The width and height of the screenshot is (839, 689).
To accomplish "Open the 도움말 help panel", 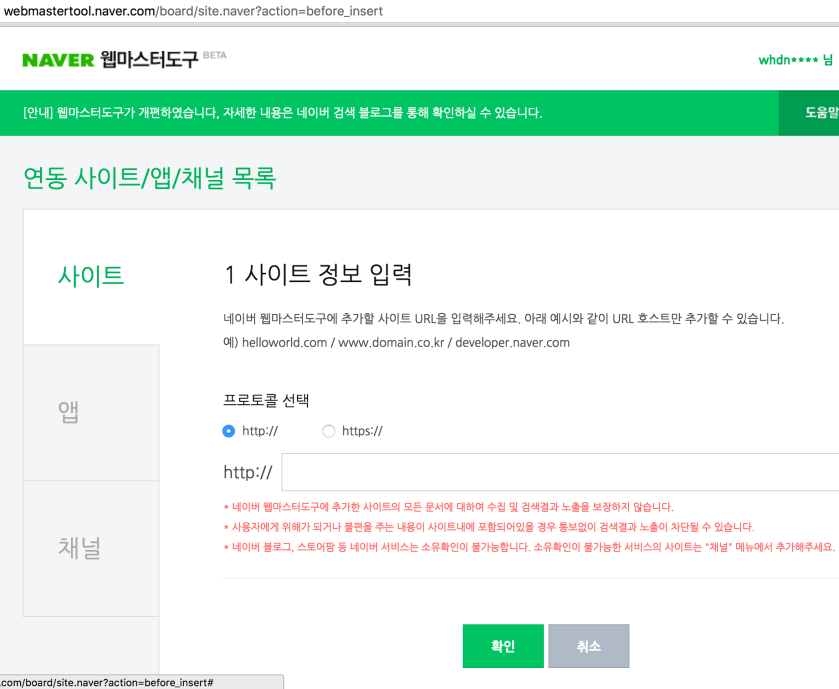I will point(821,112).
